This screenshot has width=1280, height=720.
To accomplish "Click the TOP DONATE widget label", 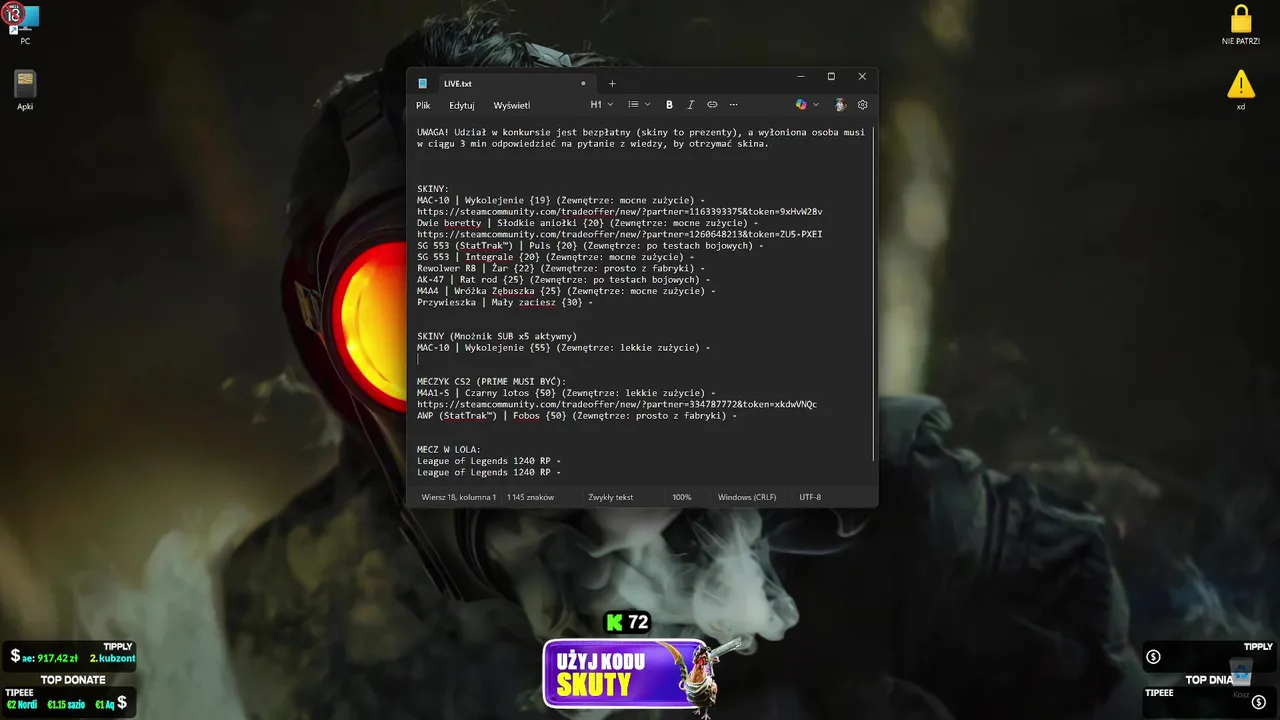I will (72, 680).
